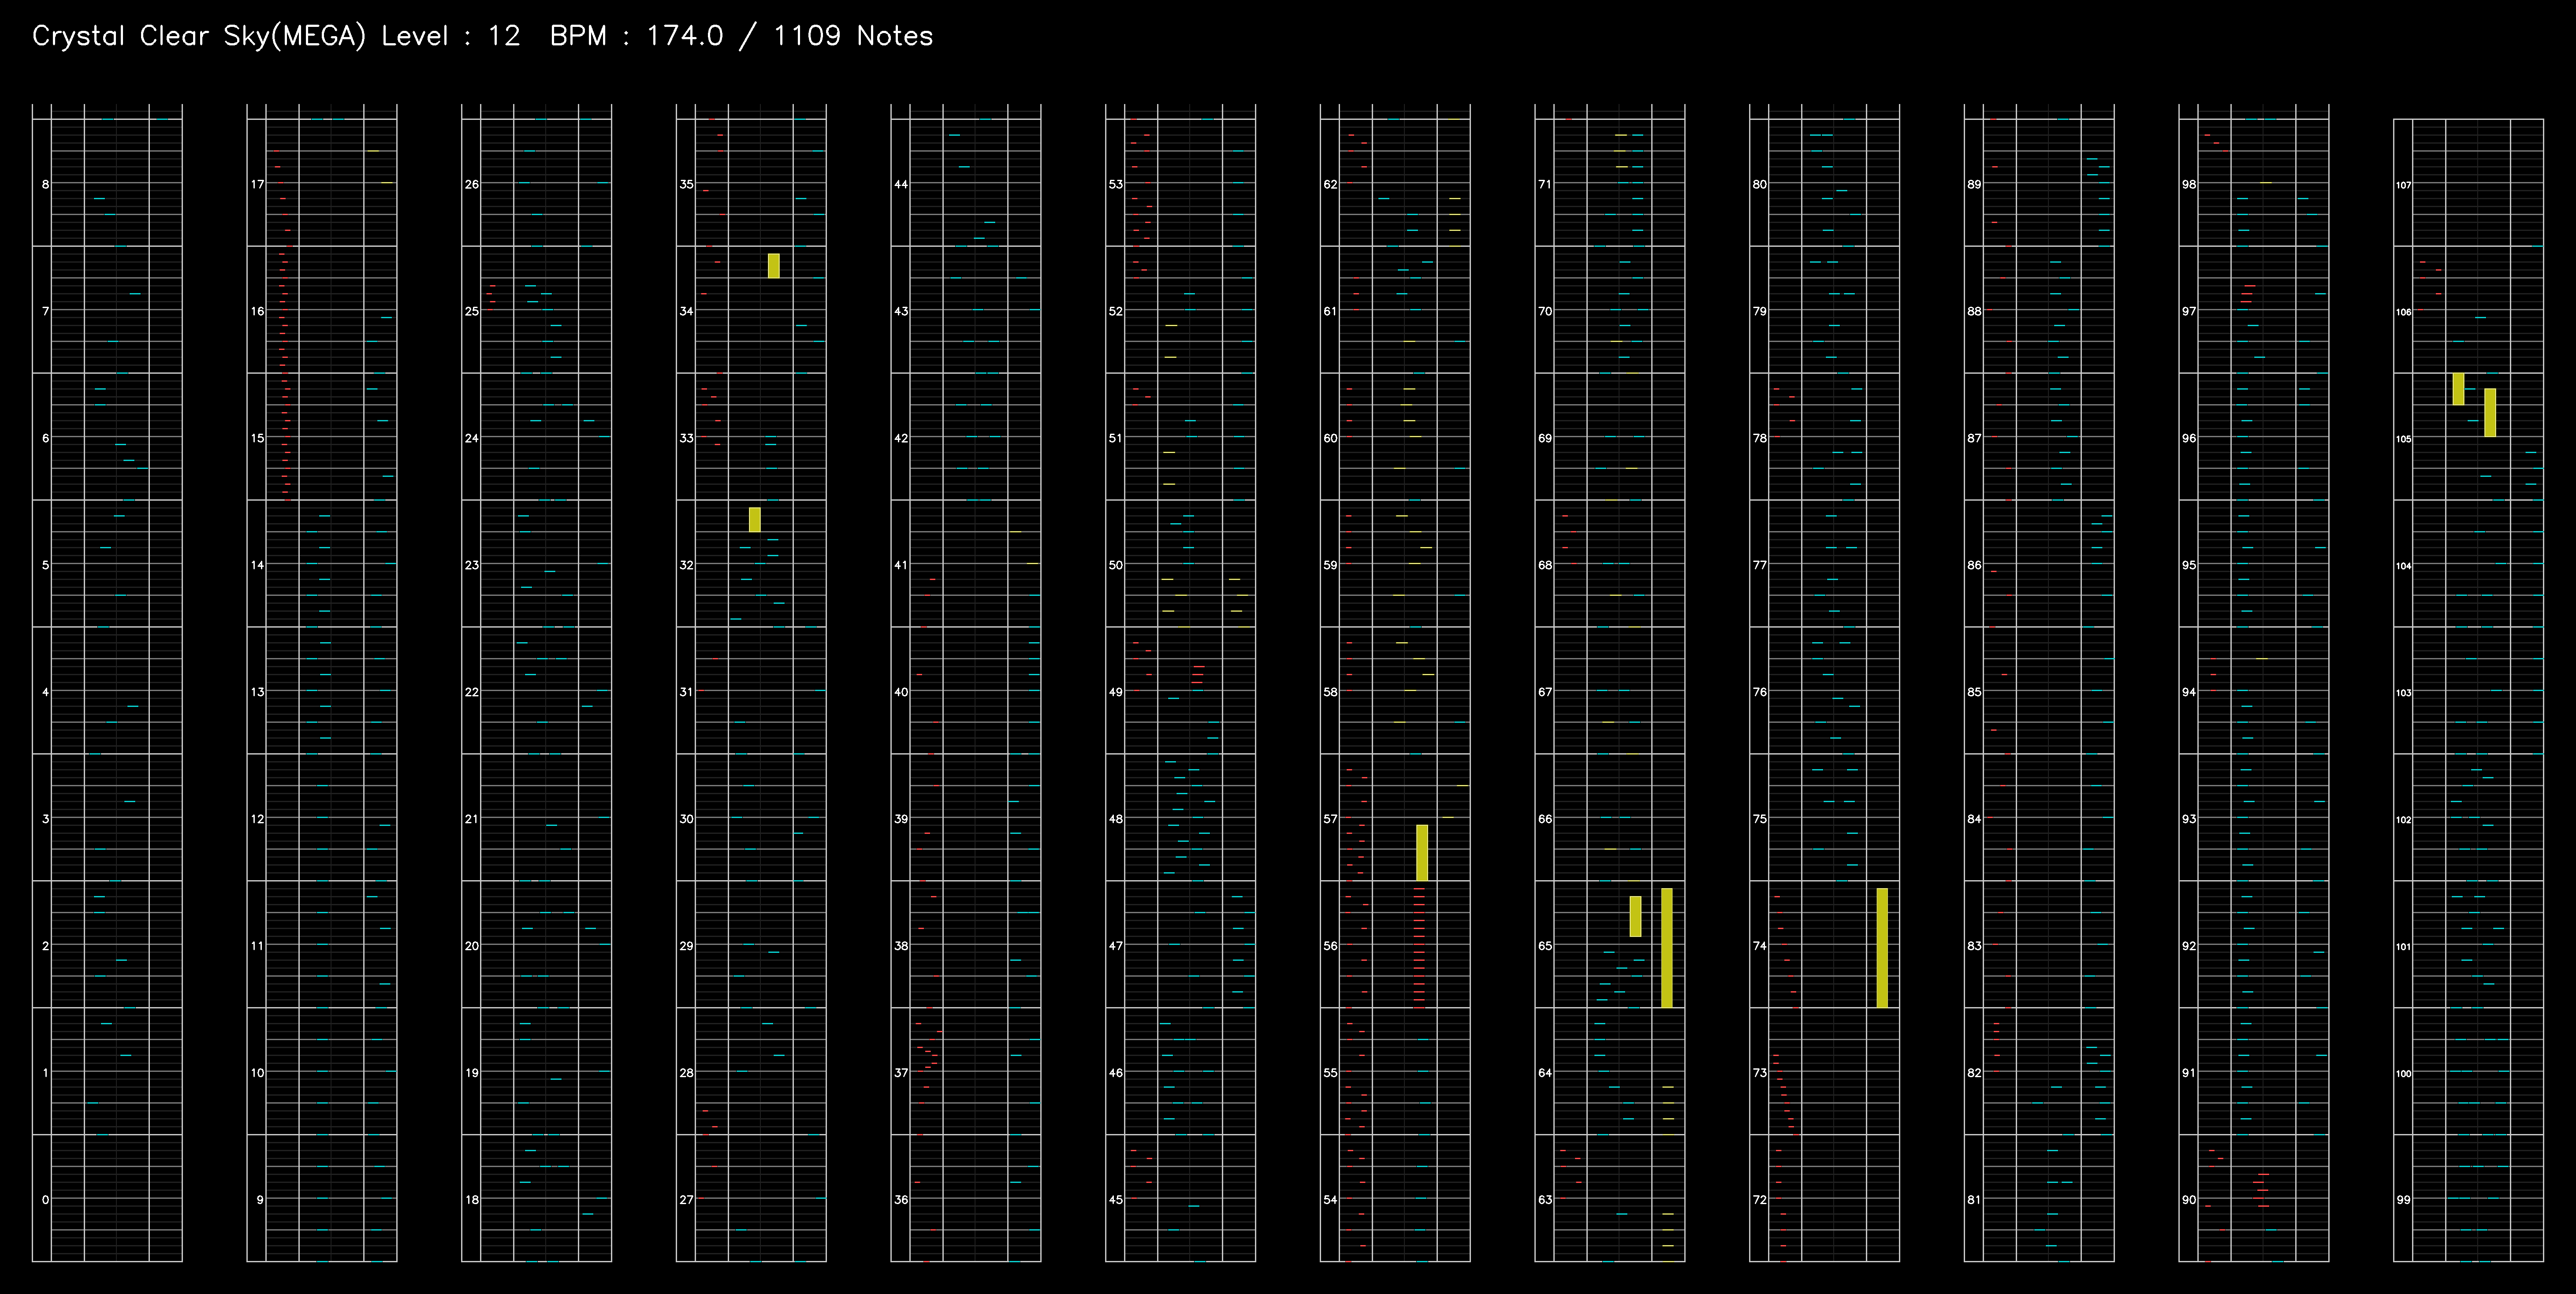Click measure number 2

[x=45, y=946]
